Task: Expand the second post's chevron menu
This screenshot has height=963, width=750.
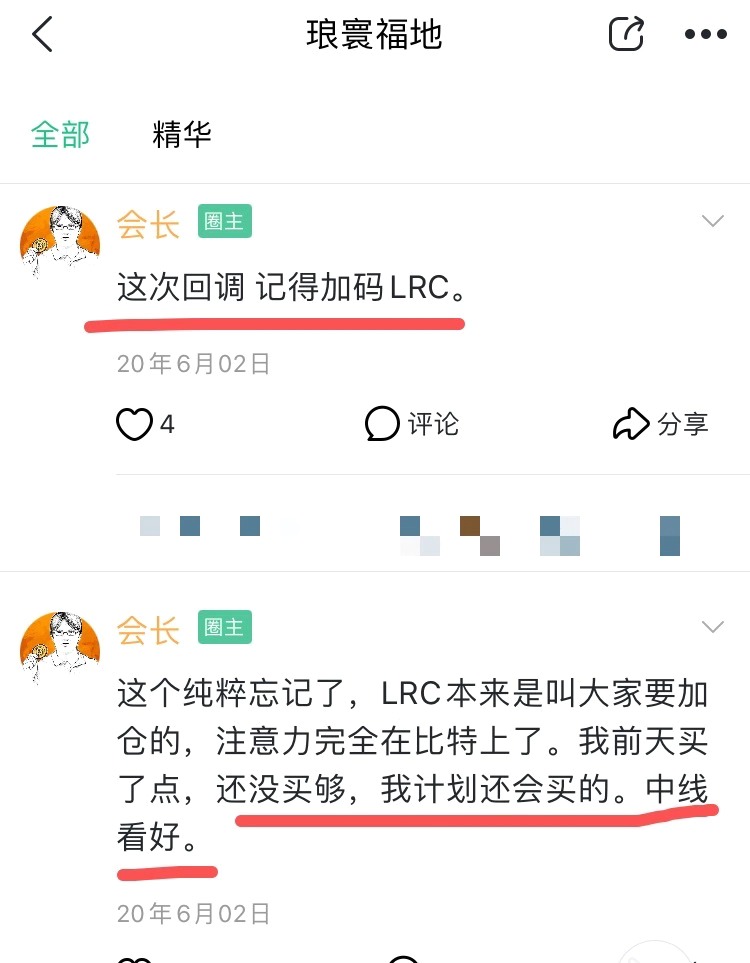Action: click(x=713, y=626)
